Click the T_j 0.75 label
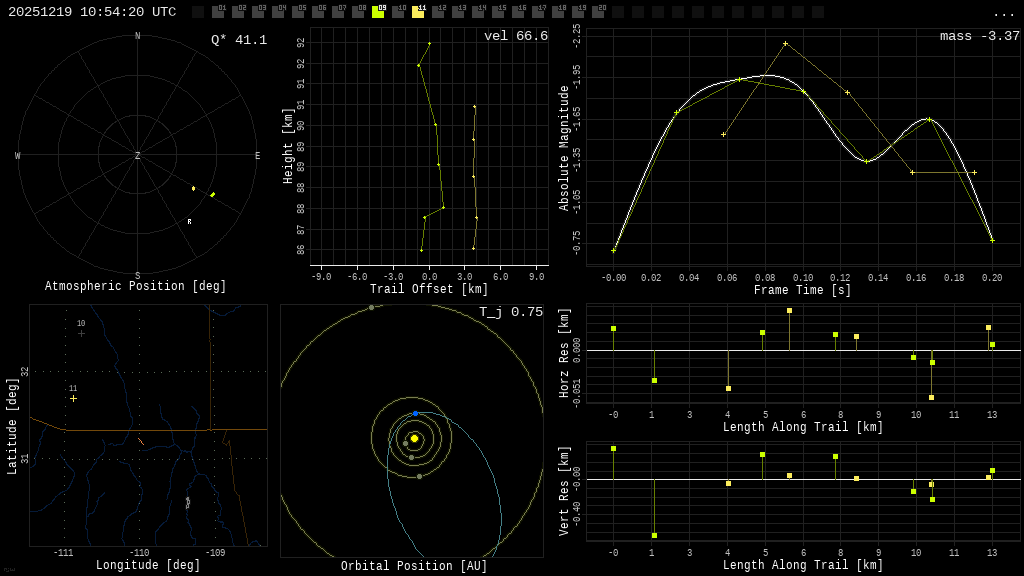Image resolution: width=1024 pixels, height=576 pixels. [x=511, y=312]
